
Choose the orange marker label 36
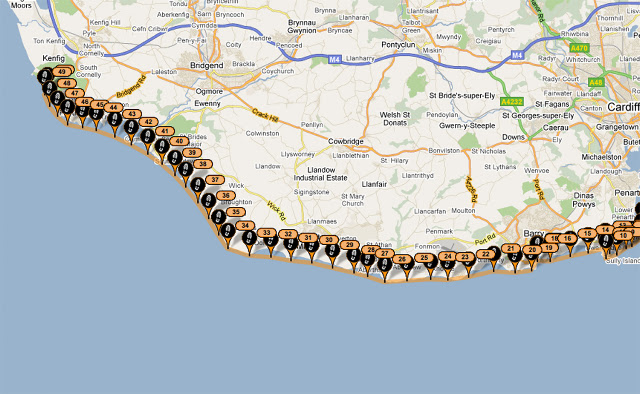point(226,196)
